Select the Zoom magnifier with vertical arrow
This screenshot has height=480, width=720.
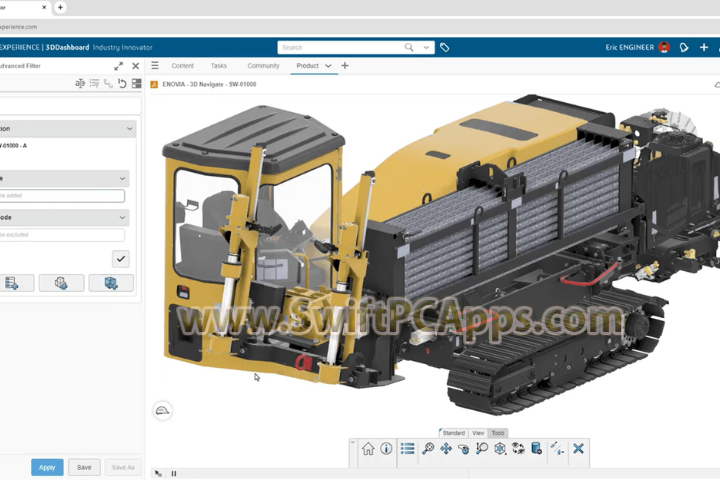[482, 448]
